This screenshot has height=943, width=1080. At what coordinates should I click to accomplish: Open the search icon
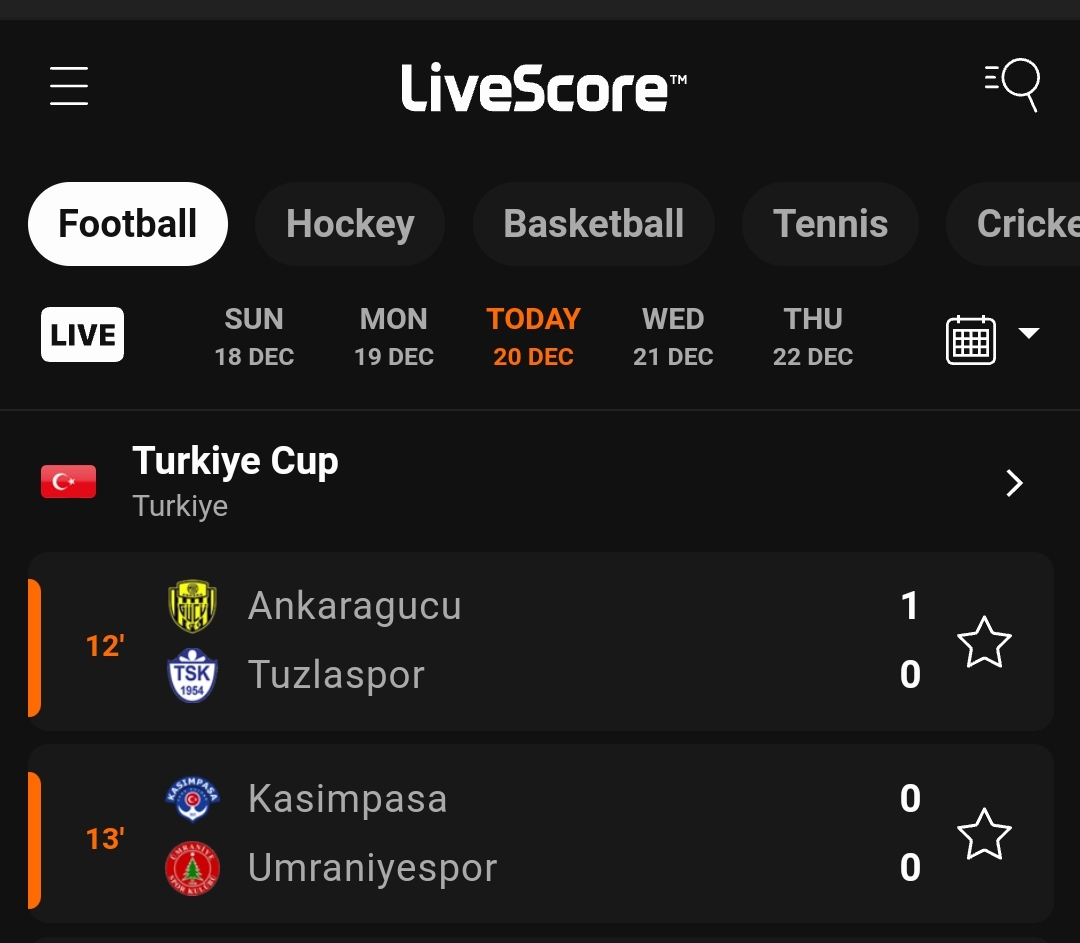click(1013, 84)
